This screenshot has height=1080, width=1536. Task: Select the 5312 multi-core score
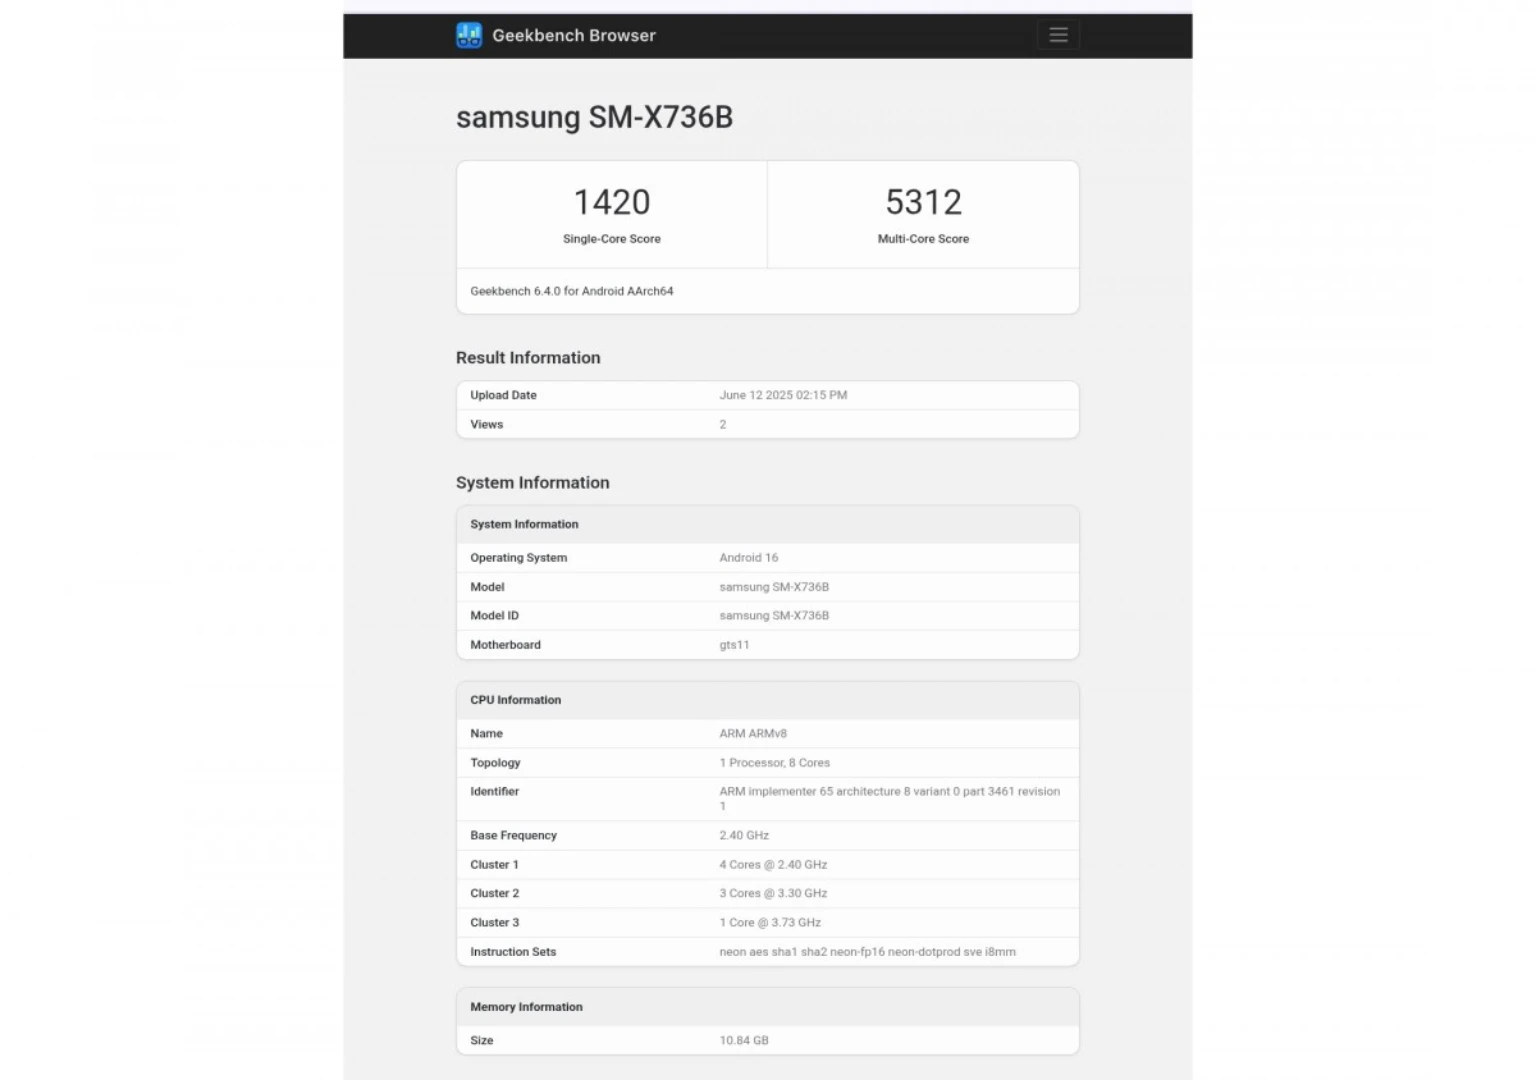923,203
